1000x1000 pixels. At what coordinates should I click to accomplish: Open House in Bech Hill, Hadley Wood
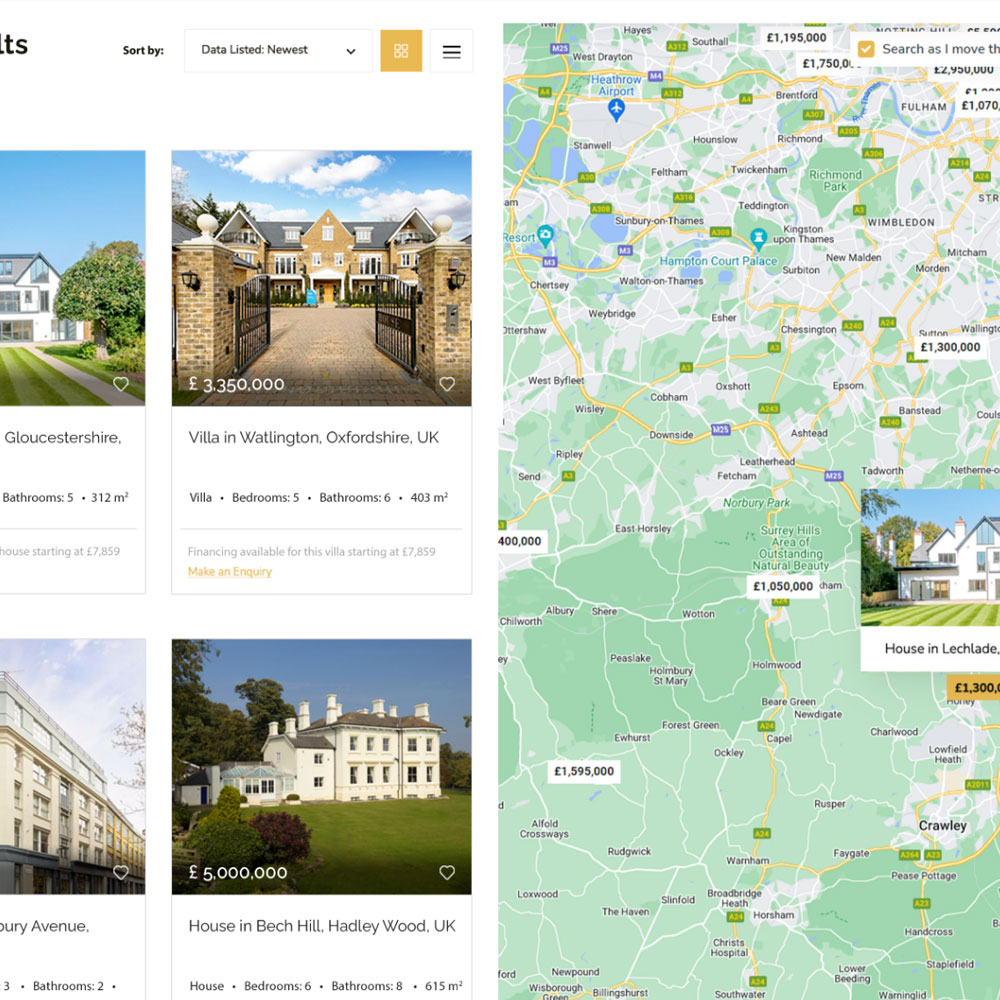[x=322, y=926]
